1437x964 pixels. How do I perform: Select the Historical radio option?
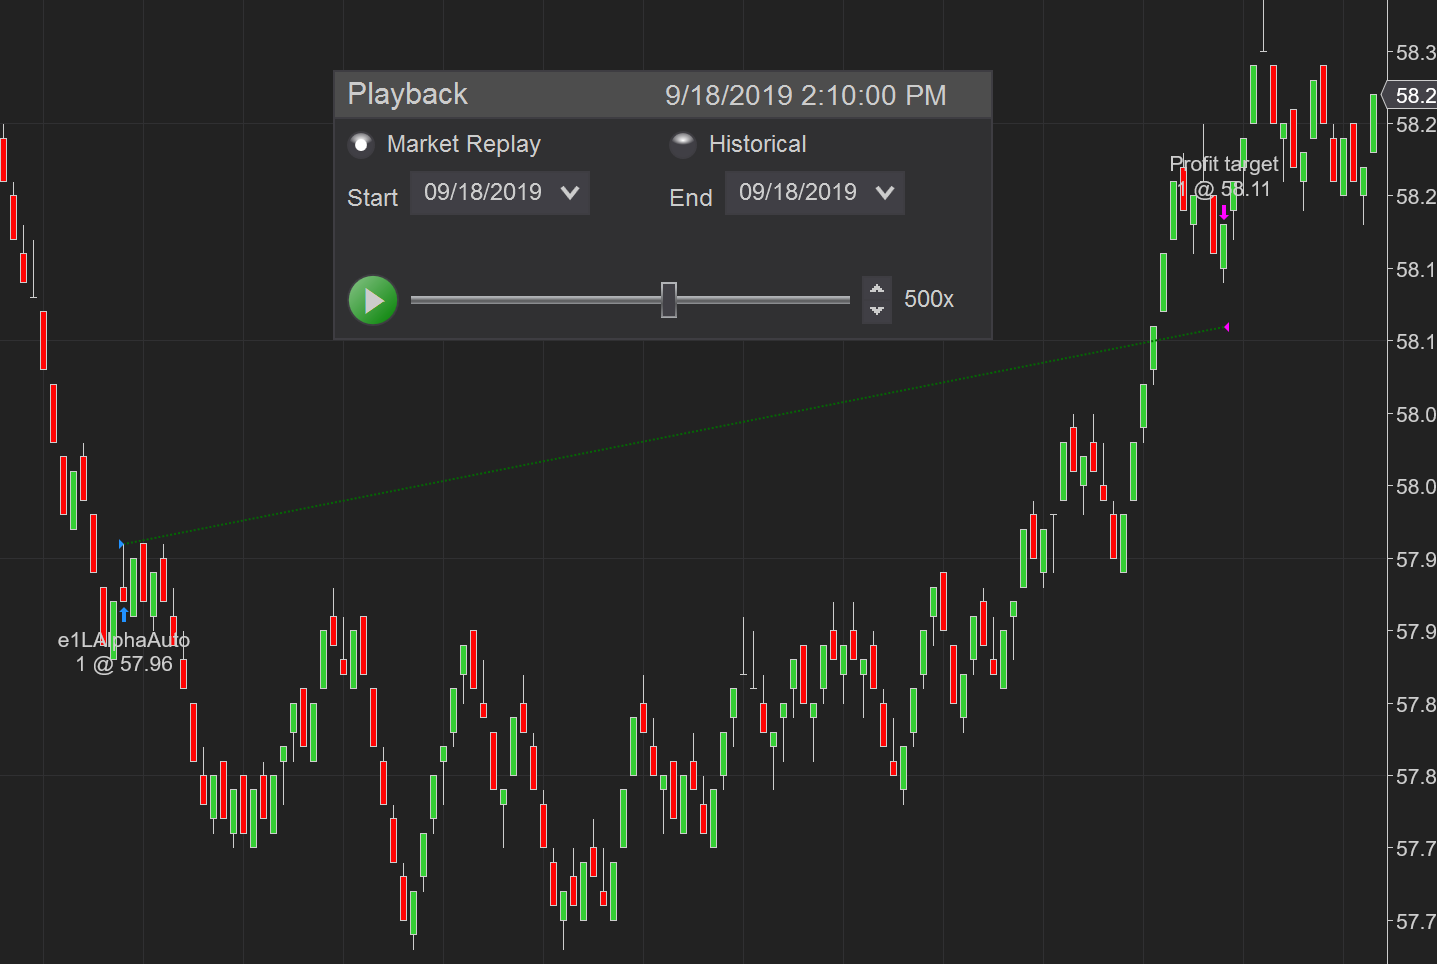[x=683, y=145]
